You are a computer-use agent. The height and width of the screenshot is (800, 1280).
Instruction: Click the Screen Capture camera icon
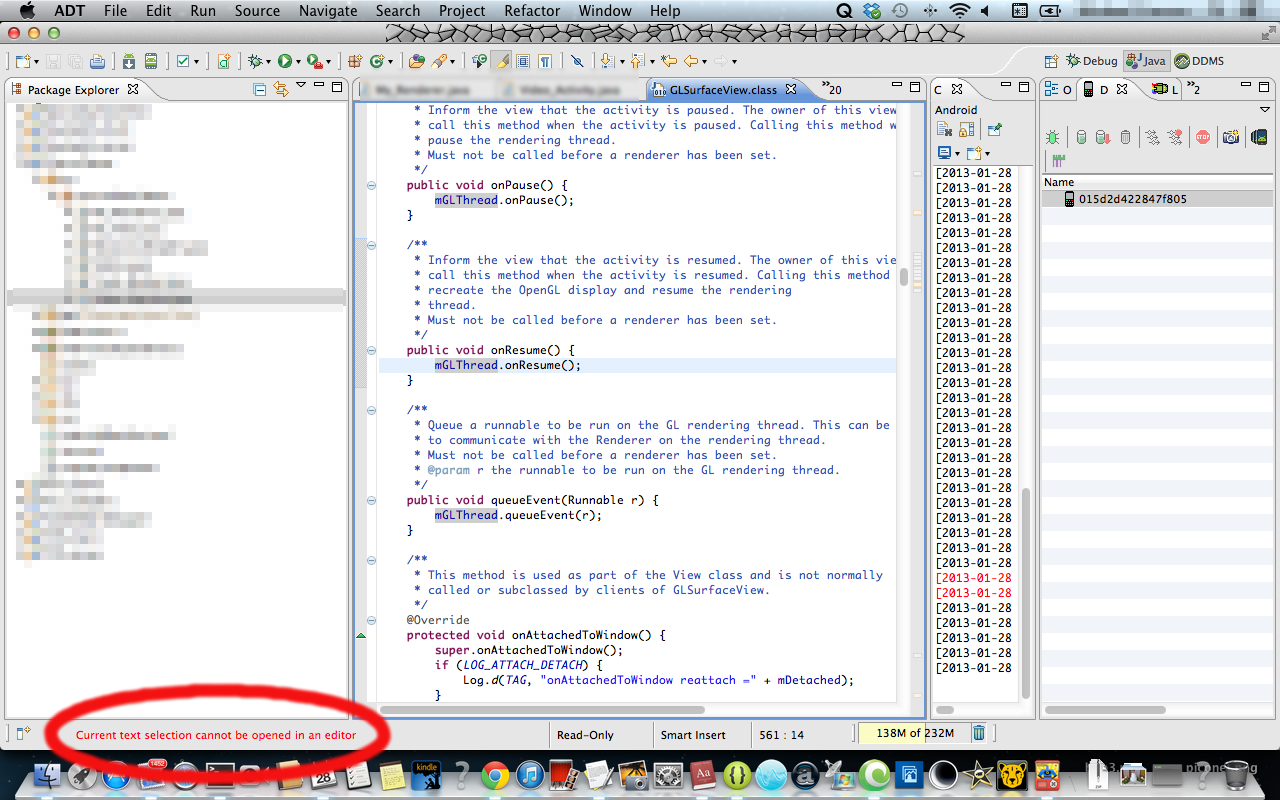tap(1231, 137)
